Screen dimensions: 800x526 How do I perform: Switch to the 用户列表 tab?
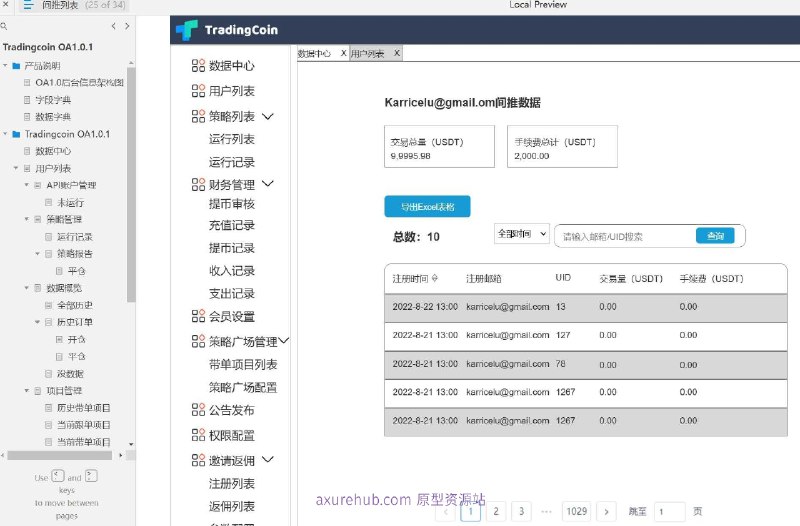coord(367,54)
